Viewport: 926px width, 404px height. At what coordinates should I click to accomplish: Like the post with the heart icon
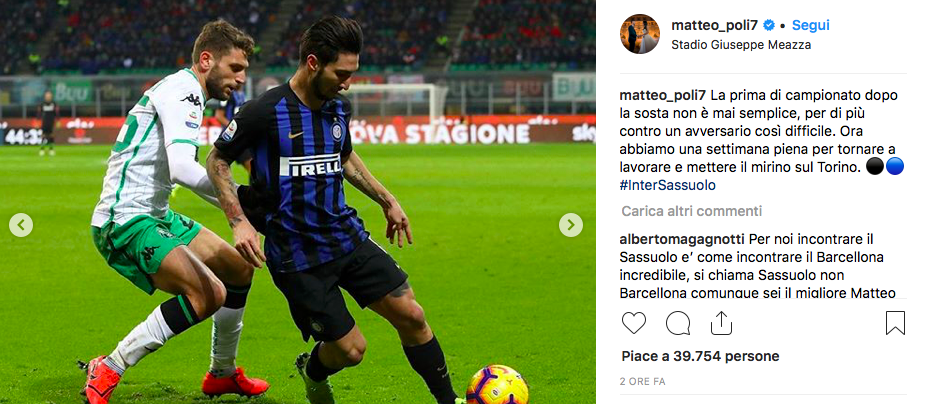(634, 323)
